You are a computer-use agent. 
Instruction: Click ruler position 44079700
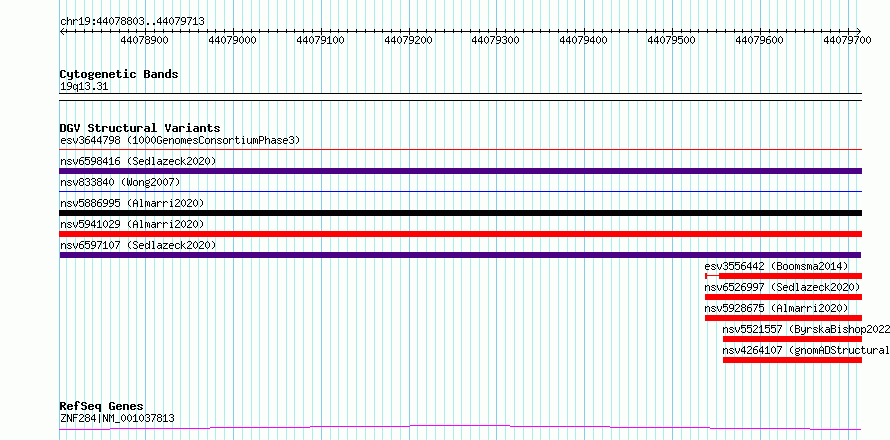point(847,40)
